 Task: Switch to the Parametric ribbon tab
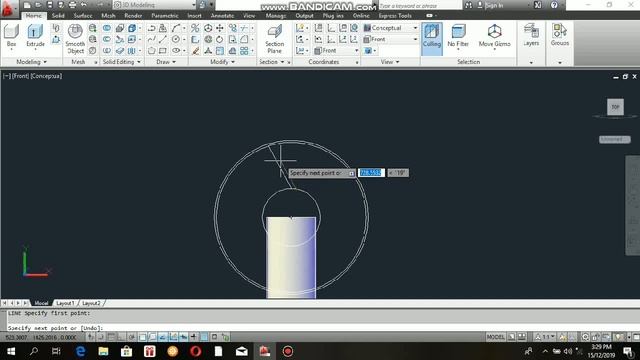tap(164, 16)
